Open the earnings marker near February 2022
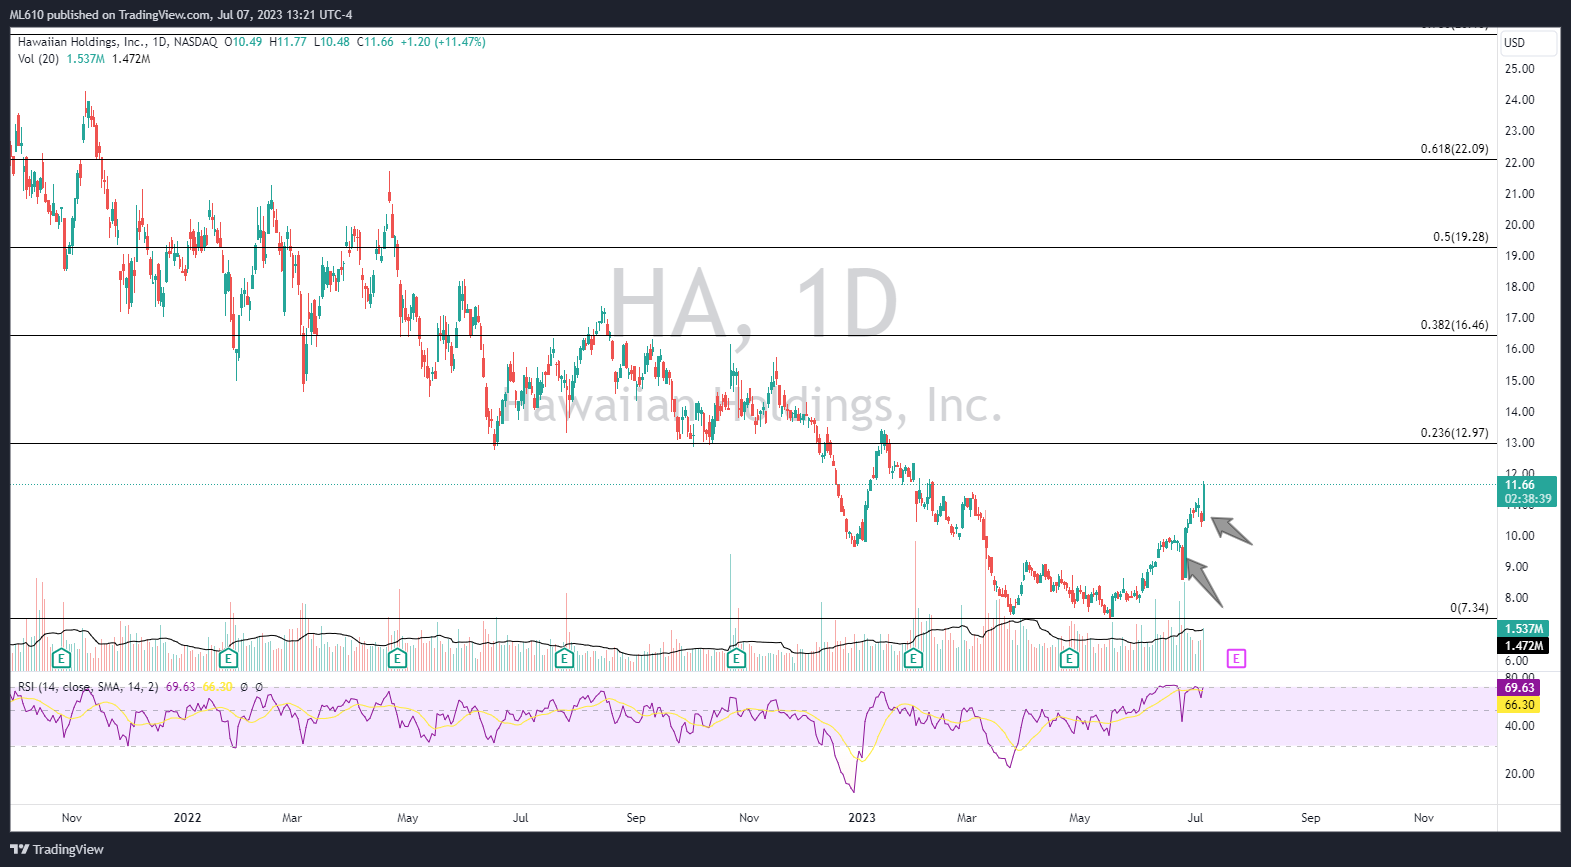Screen dimensions: 1571x867 click(228, 658)
